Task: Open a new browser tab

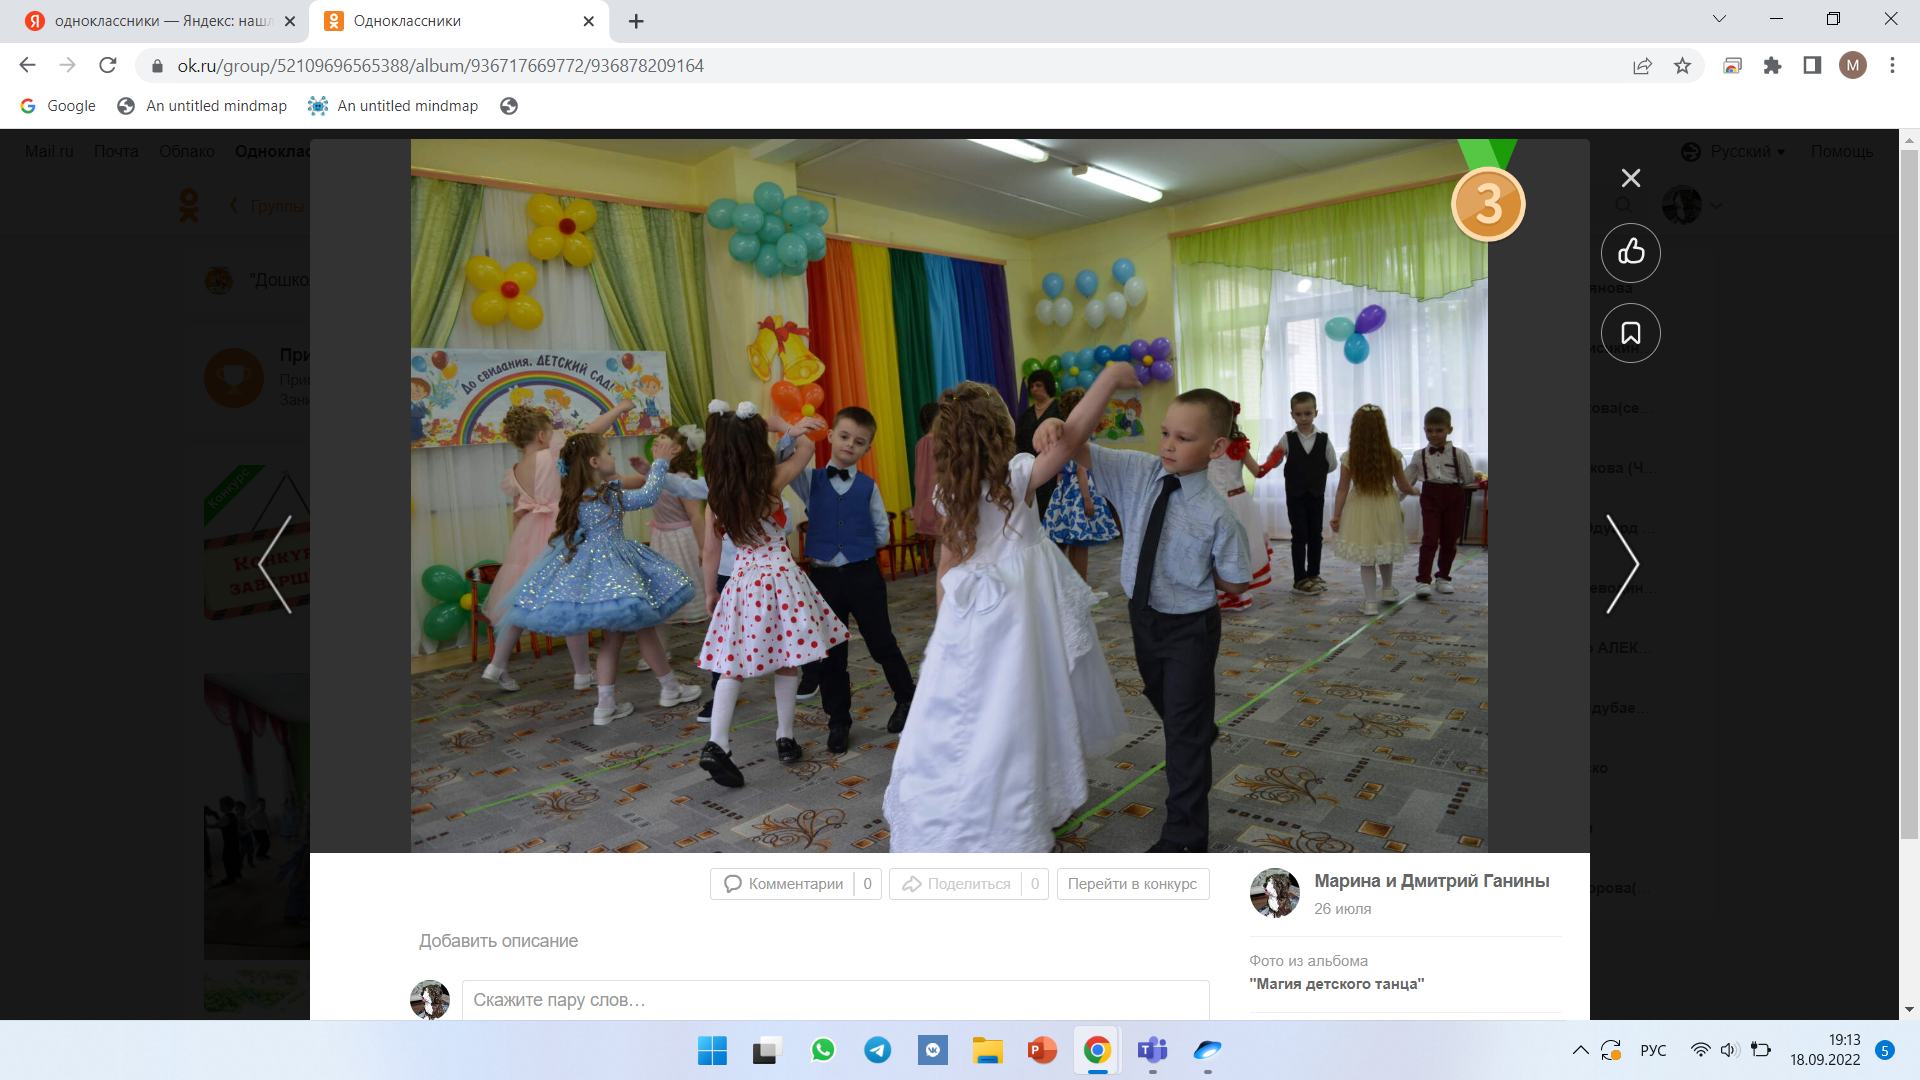Action: (x=636, y=21)
